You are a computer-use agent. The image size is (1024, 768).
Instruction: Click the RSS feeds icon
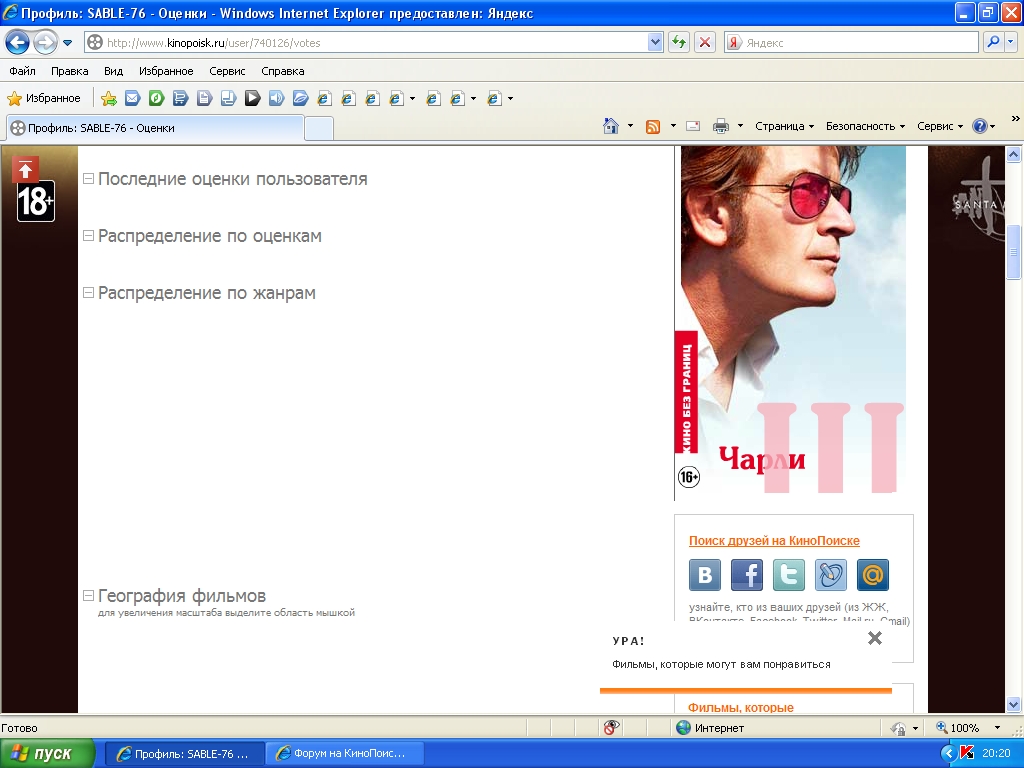(x=653, y=126)
